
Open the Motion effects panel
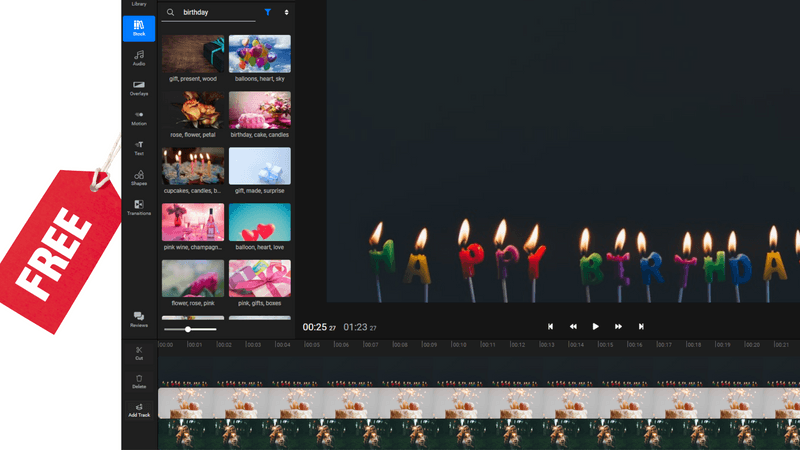[x=139, y=117]
